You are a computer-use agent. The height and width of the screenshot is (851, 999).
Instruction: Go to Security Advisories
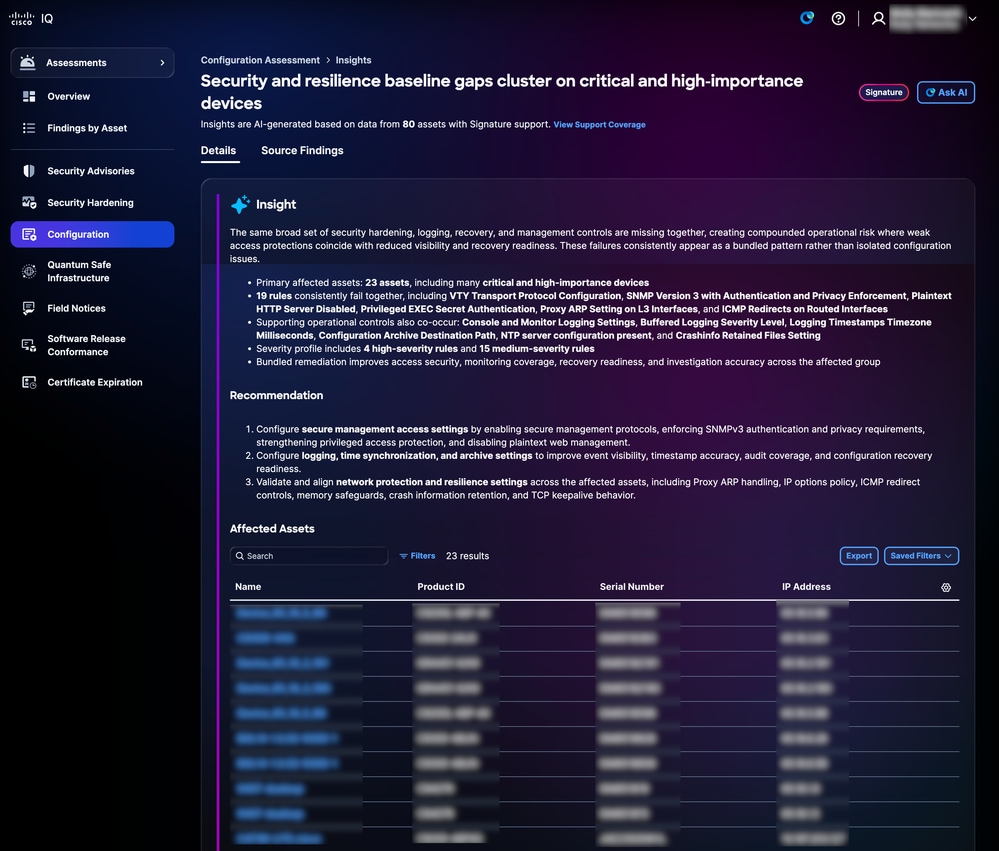(90, 171)
